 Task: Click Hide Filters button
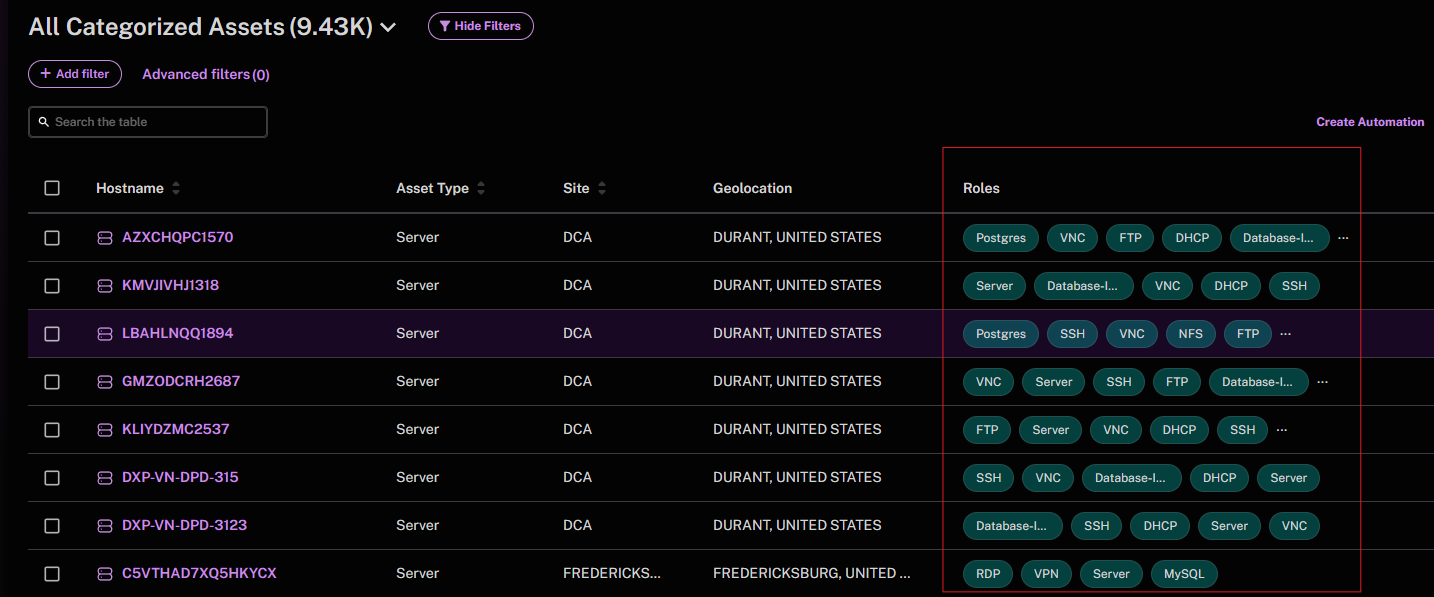point(481,26)
